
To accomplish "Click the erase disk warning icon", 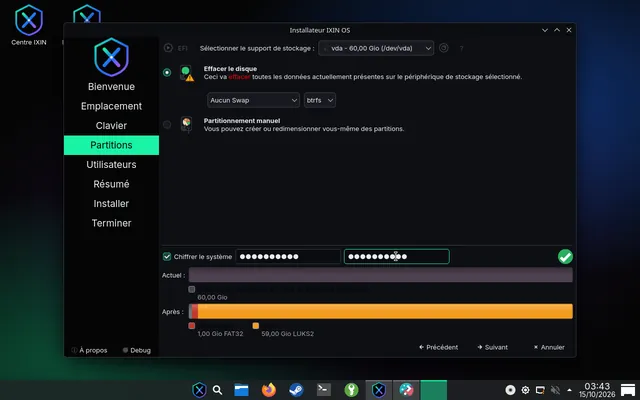I will click(x=187, y=73).
